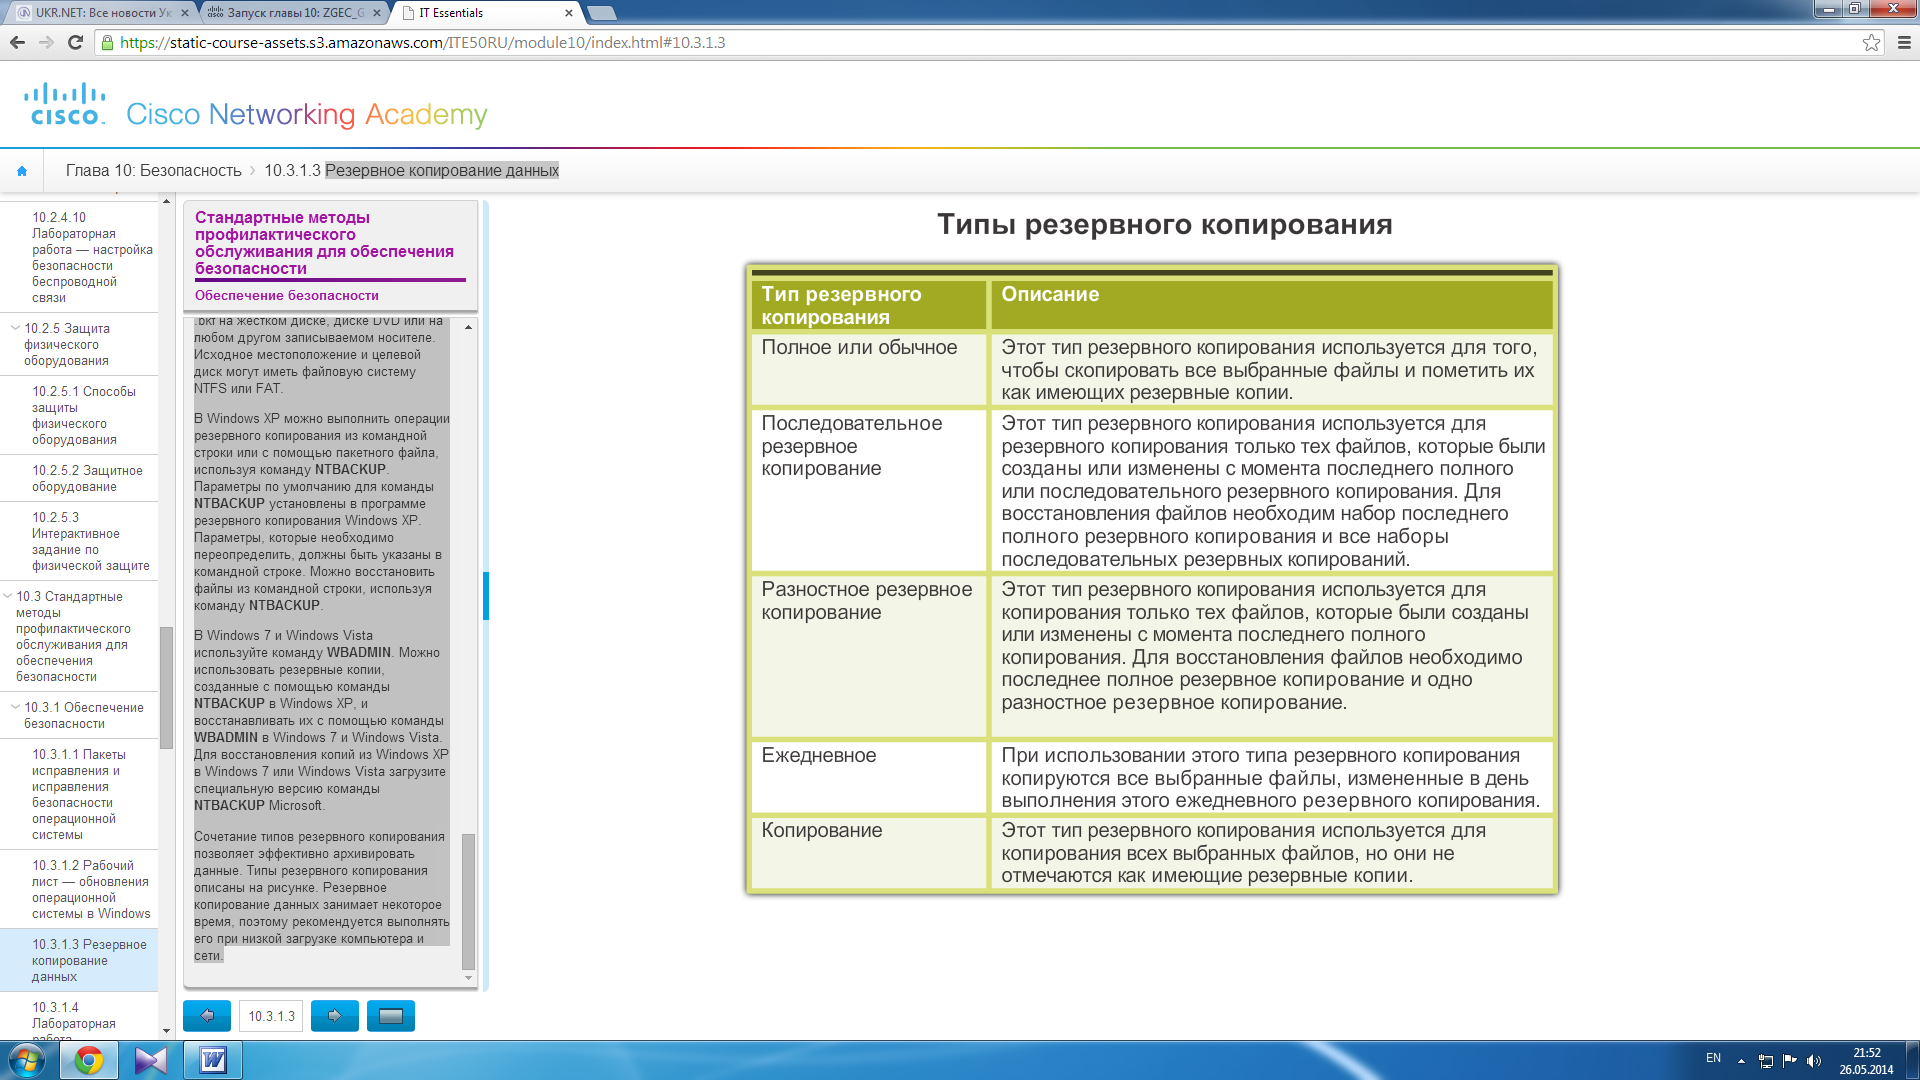Click the Типы резервного копирования title
This screenshot has width=1920, height=1080.
tap(1164, 225)
